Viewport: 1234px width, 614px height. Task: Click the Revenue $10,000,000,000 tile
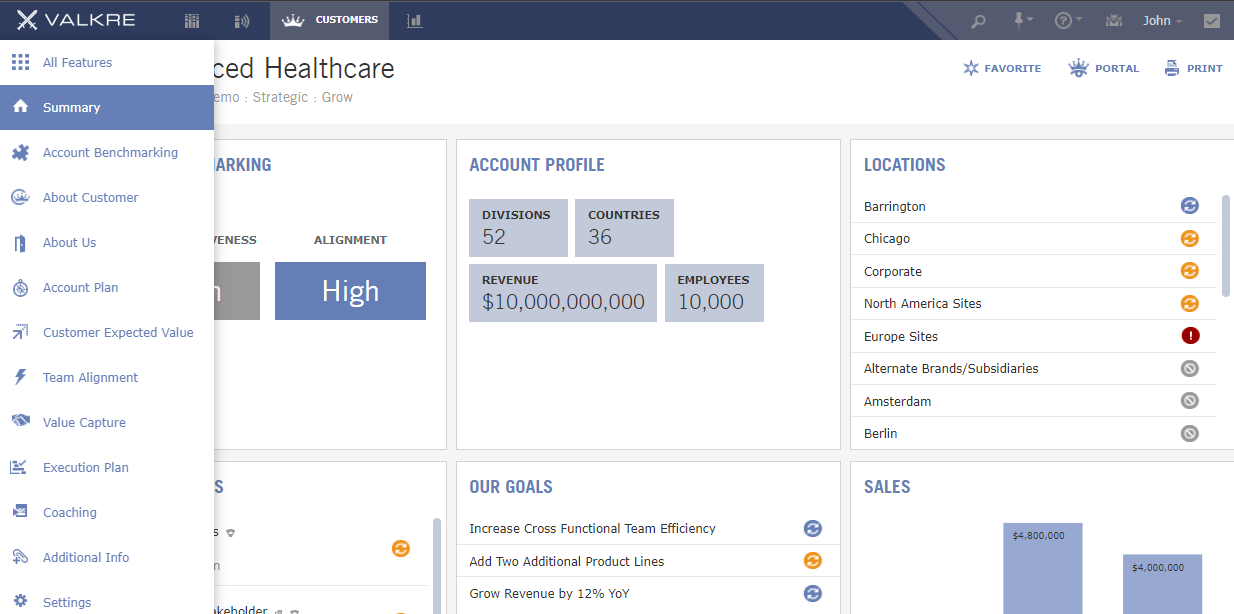[563, 293]
